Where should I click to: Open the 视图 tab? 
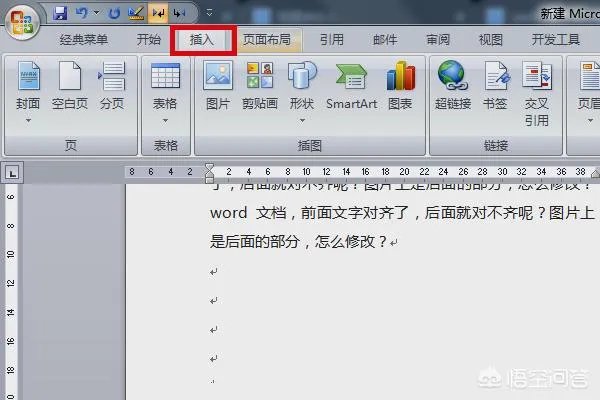[491, 39]
